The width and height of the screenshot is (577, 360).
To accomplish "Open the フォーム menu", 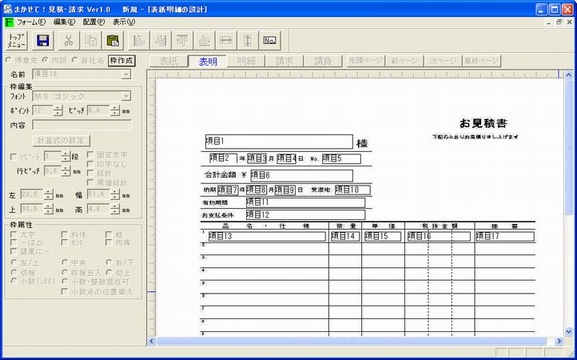I will coord(31,22).
